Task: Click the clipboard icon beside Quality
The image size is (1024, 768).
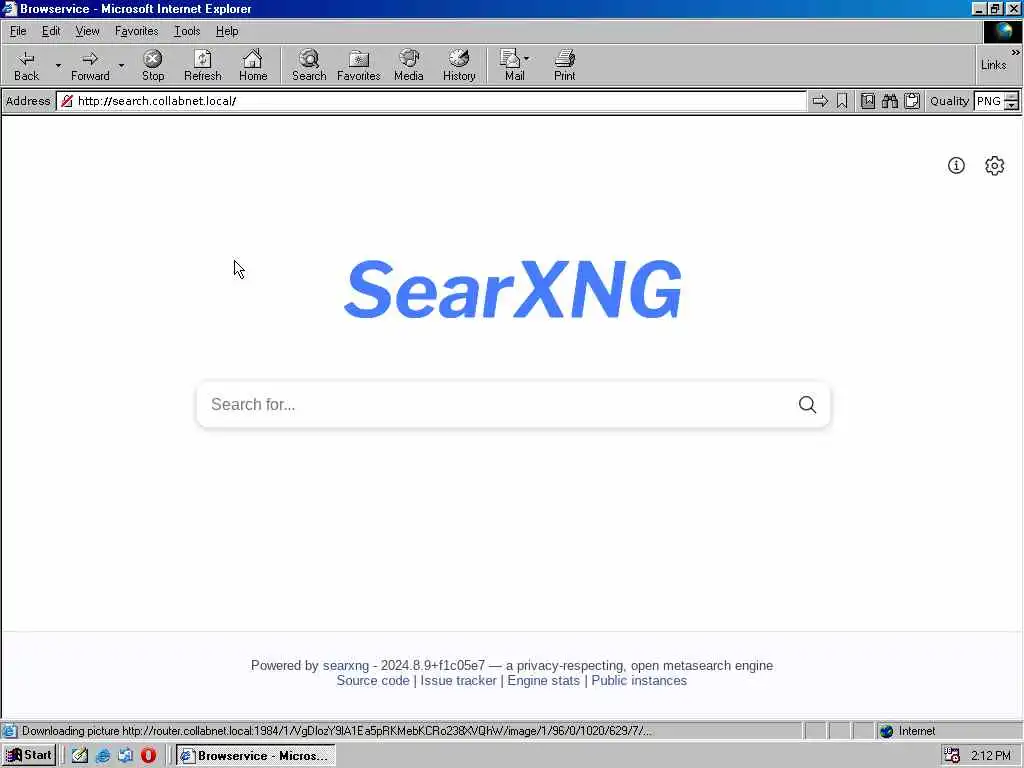Action: [912, 101]
